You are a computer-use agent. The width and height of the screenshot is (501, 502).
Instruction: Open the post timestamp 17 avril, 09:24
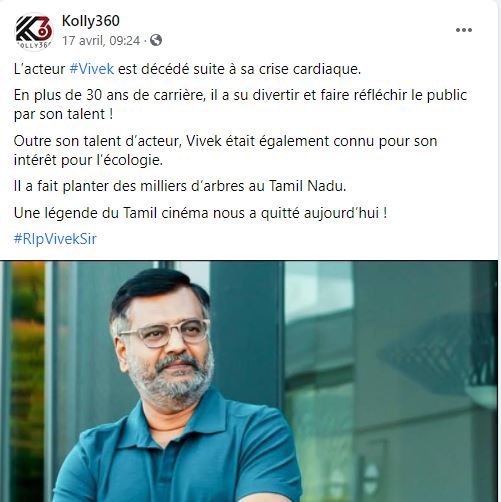pyautogui.click(x=101, y=41)
